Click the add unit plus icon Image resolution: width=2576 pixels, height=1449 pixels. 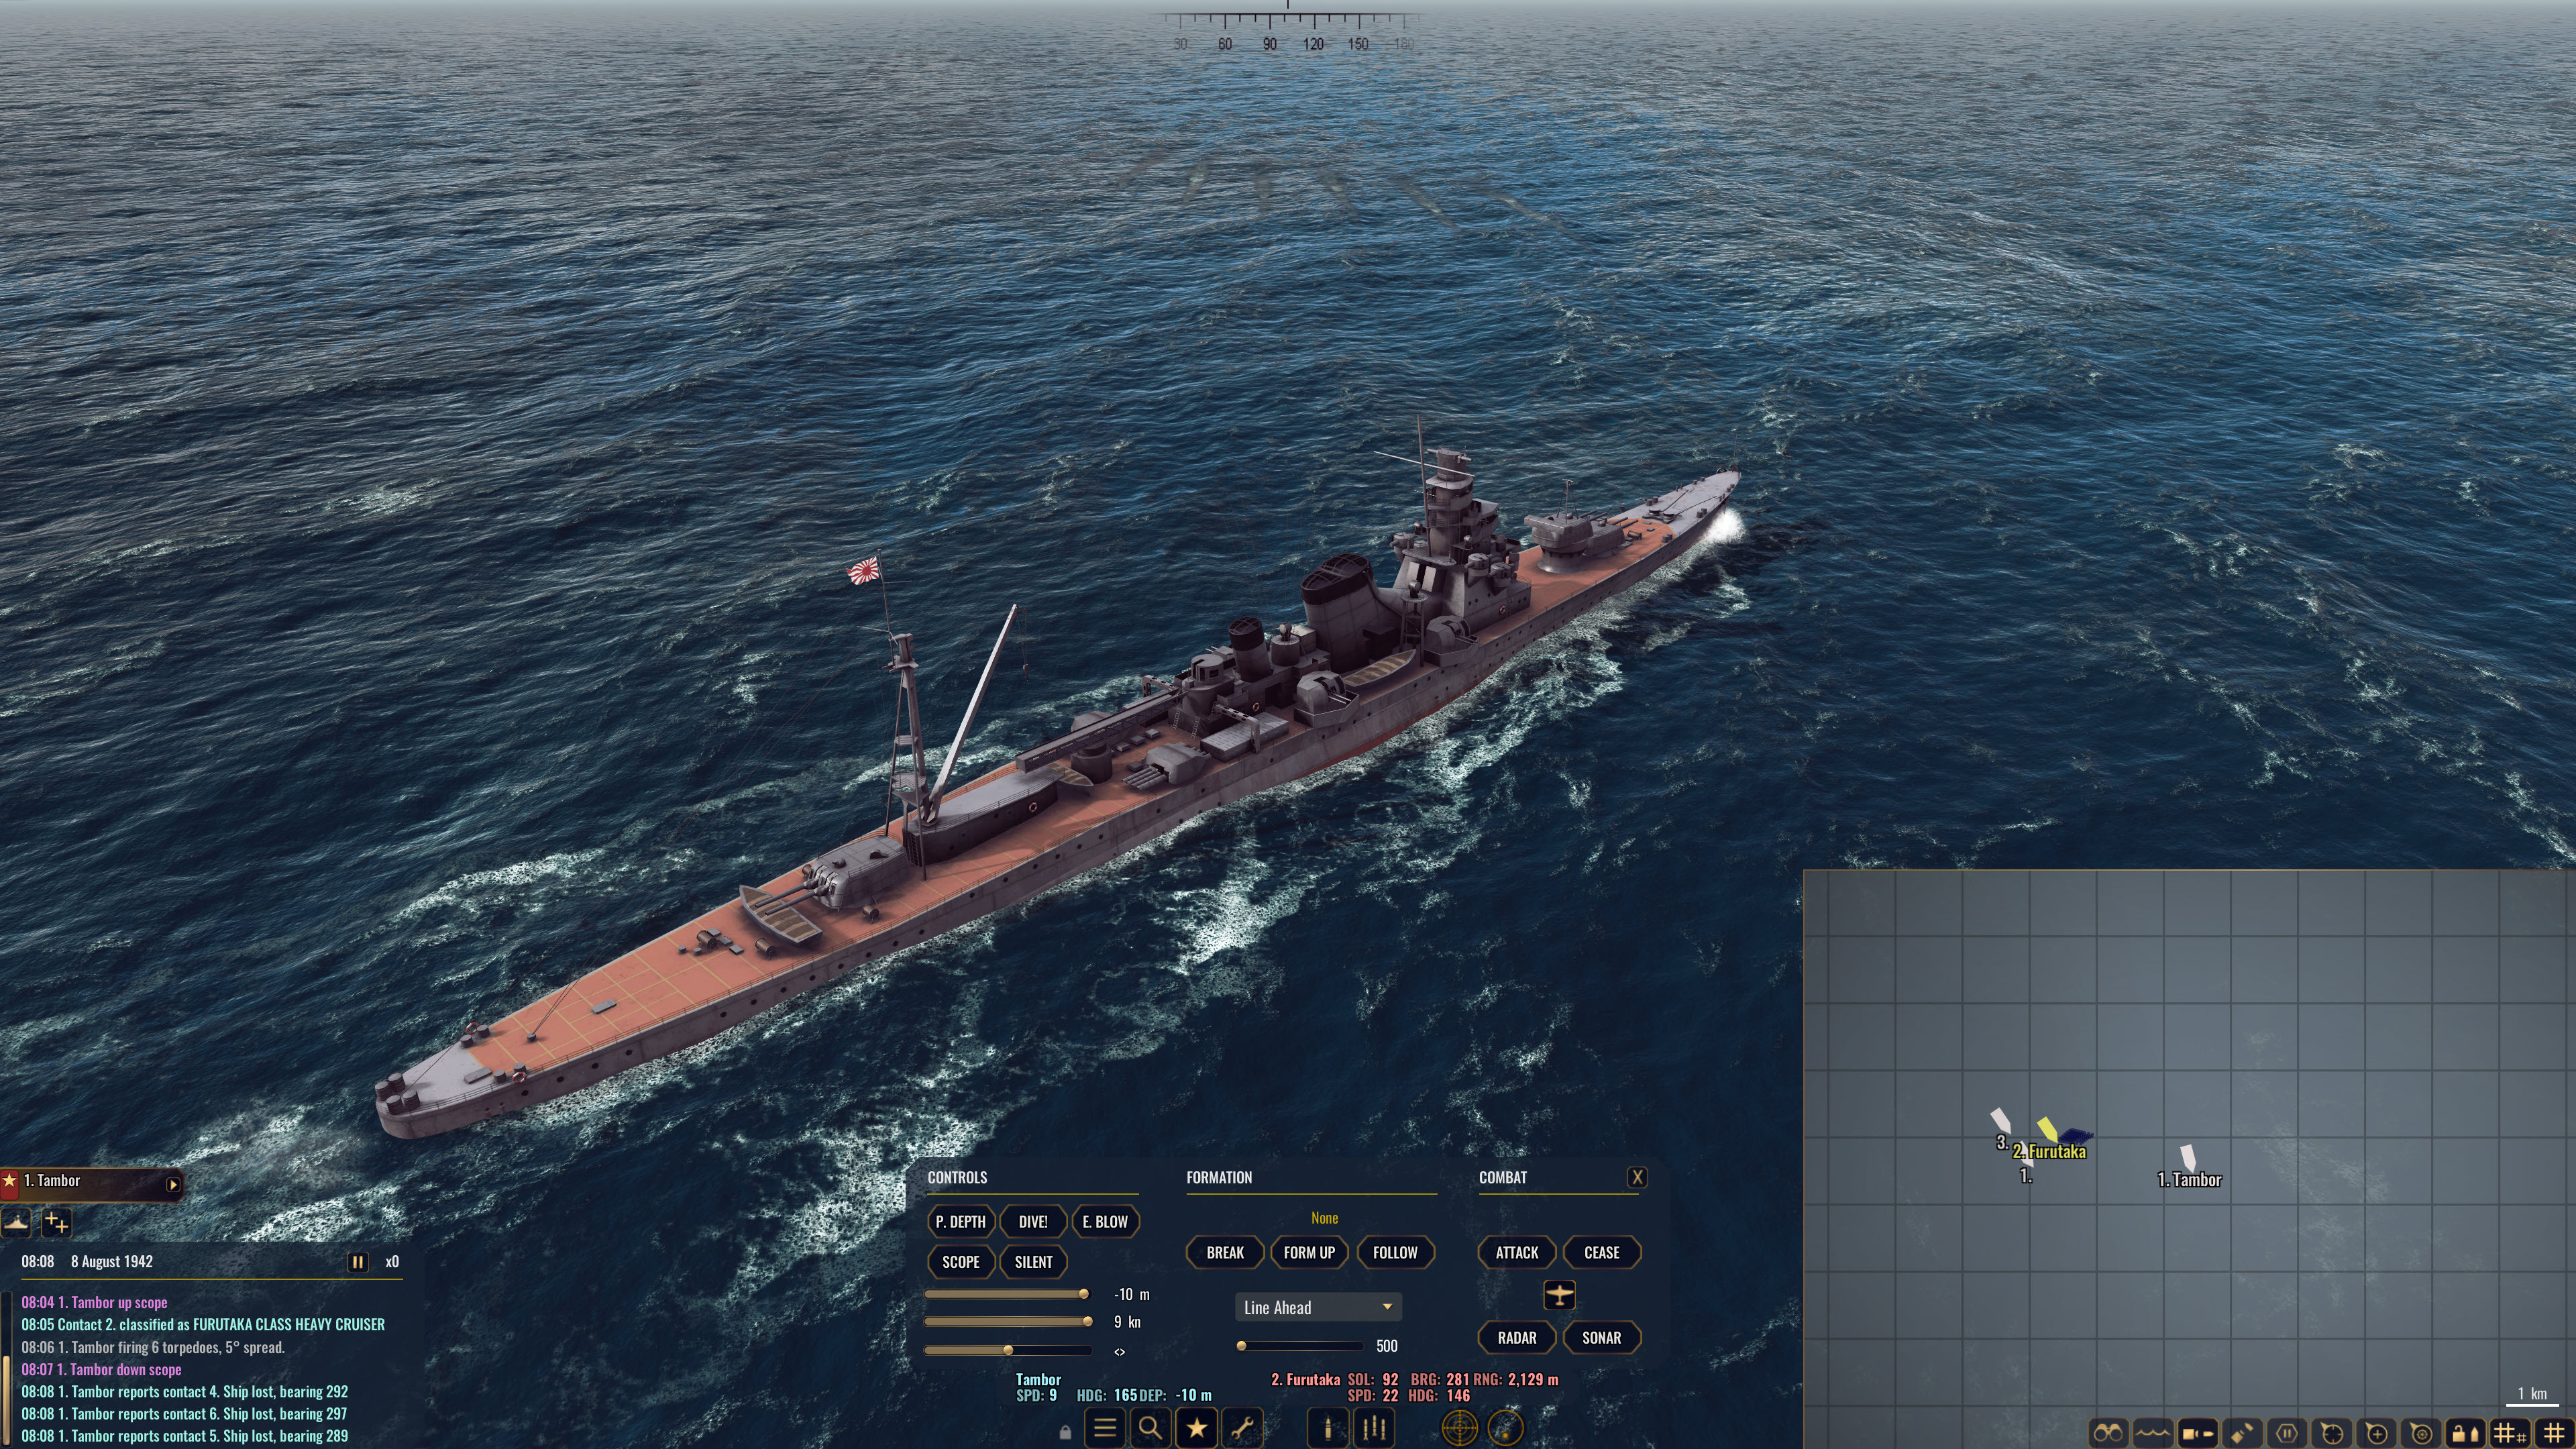[x=57, y=1222]
